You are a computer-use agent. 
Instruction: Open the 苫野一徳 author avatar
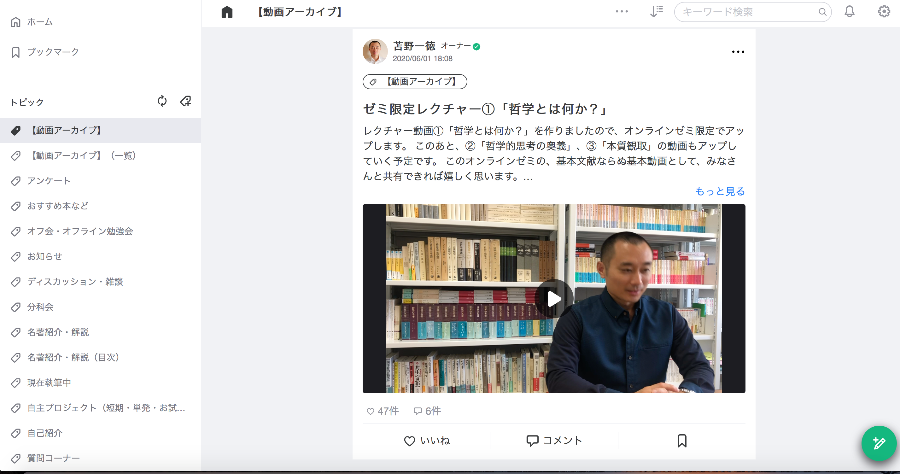(x=375, y=51)
